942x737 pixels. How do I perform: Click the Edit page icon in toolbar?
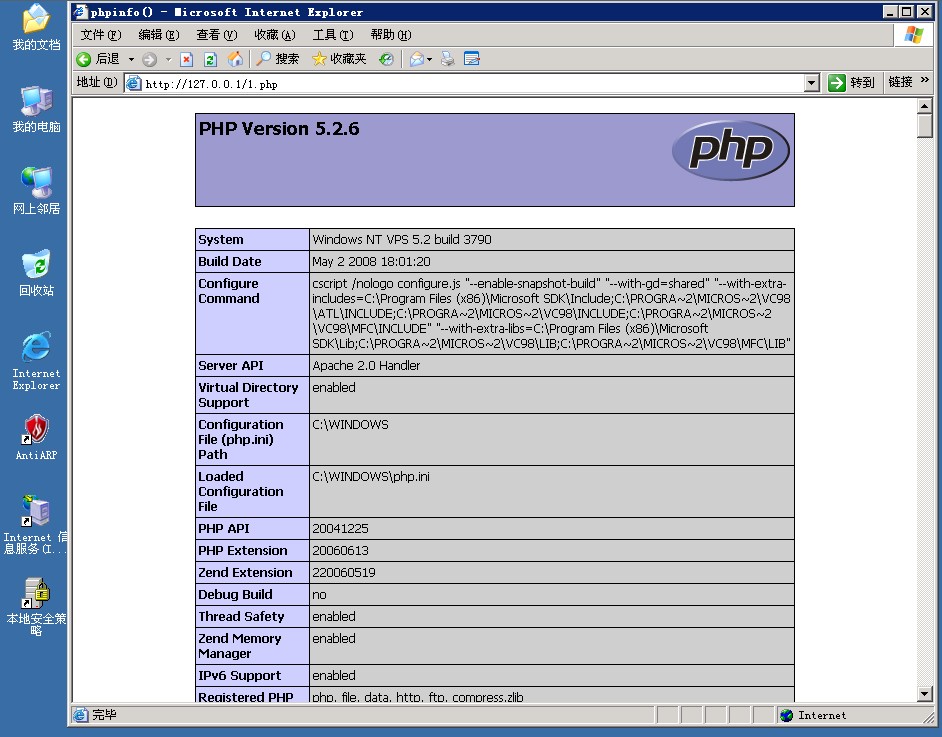[472, 59]
